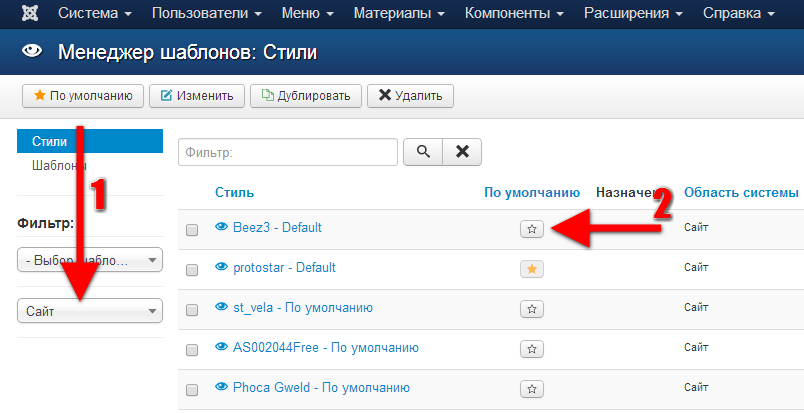Viewport: 804px width, 413px height.
Task: Check the Beez3 - Default checkbox
Action: click(x=192, y=230)
